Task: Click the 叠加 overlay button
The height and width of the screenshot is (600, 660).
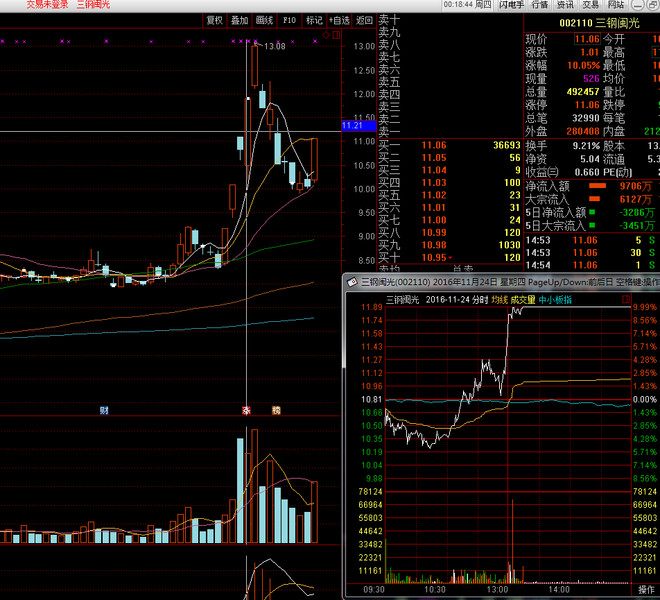Action: coord(239,20)
